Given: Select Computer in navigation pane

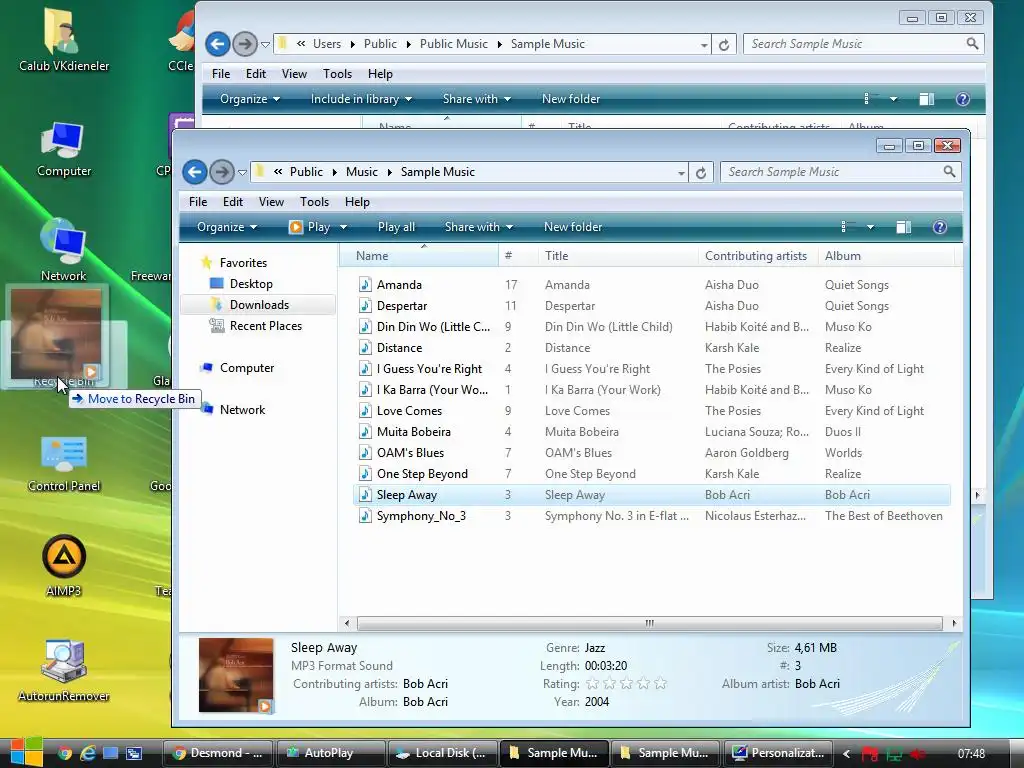Looking at the screenshot, I should point(246,368).
